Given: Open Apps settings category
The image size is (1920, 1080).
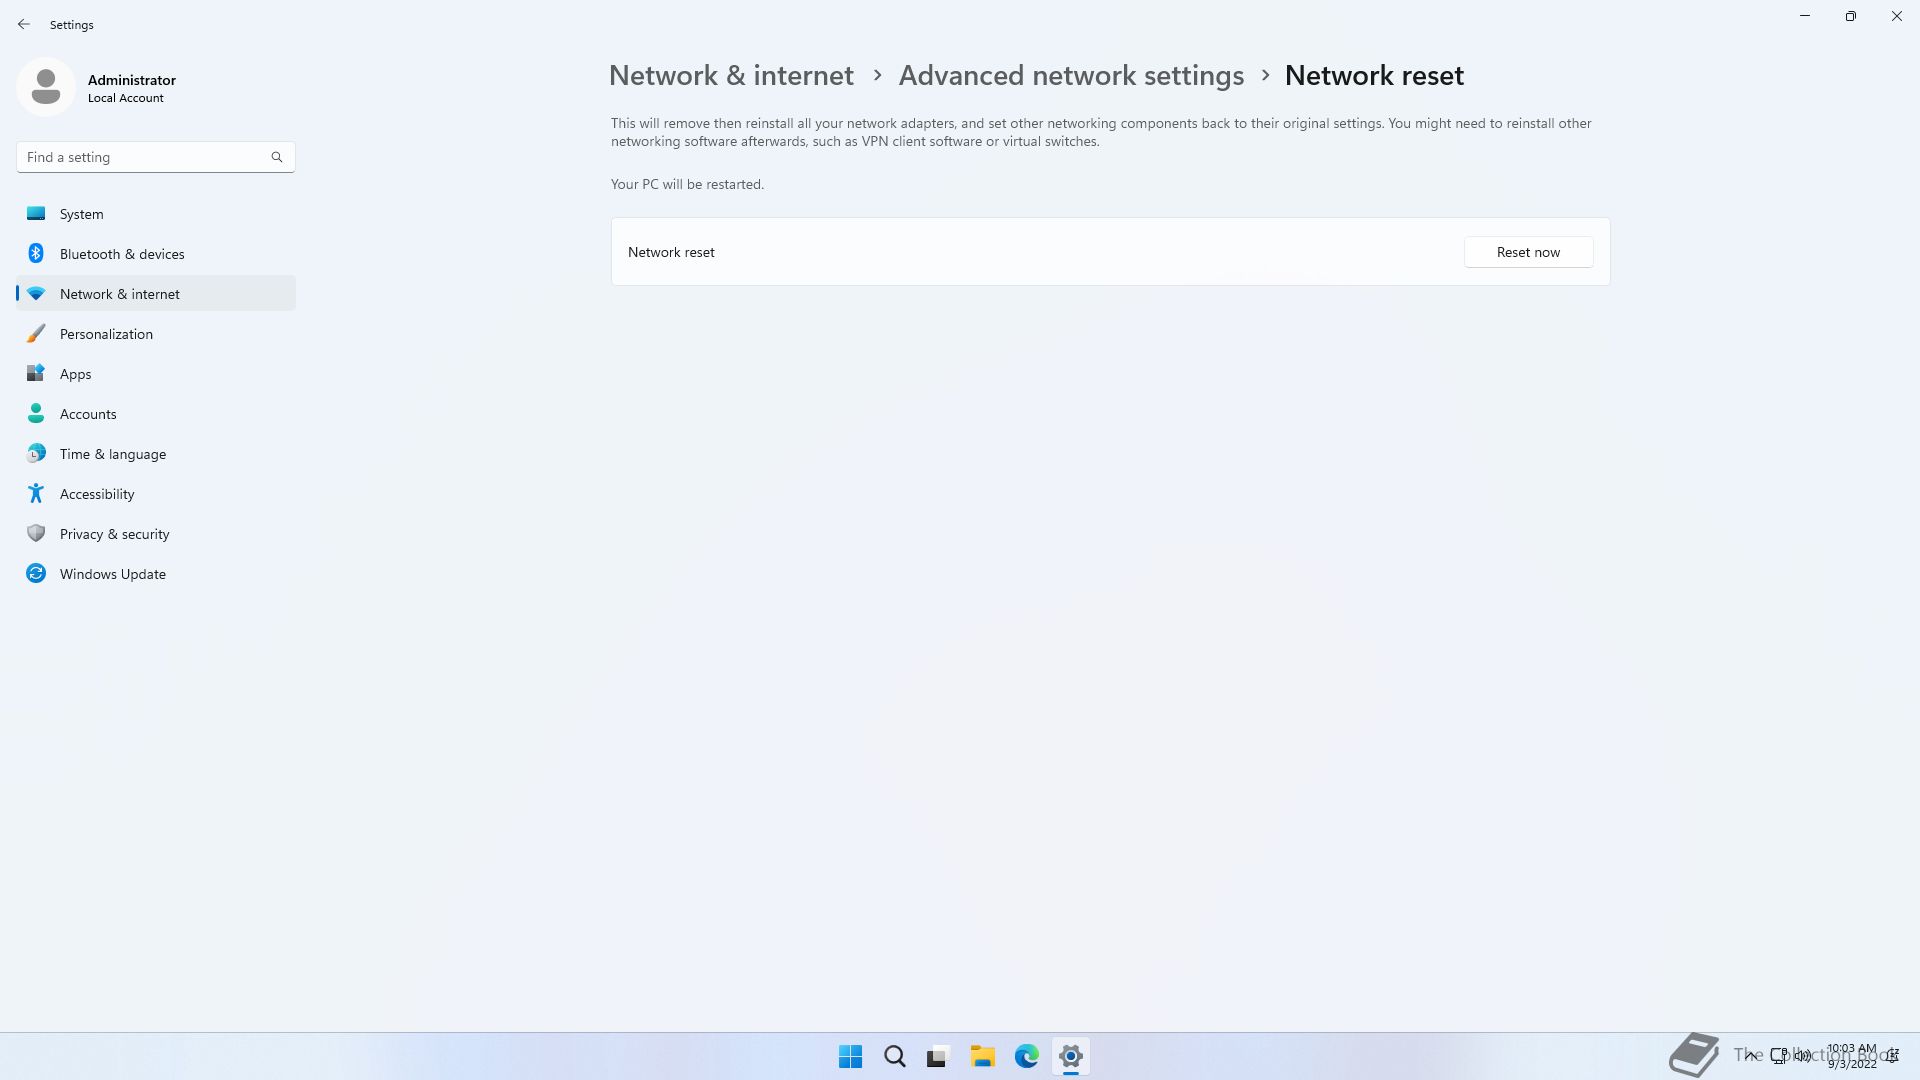Looking at the screenshot, I should pyautogui.click(x=156, y=374).
